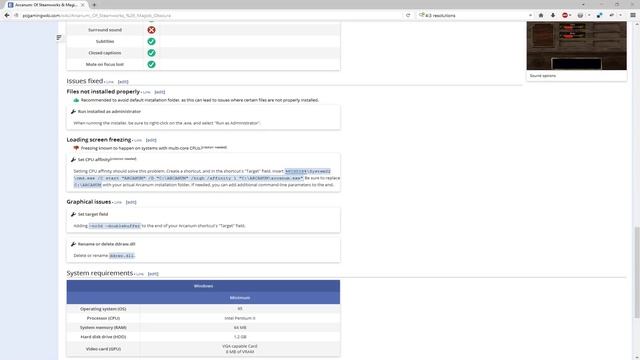Click the Operating system (OS) row label
The height and width of the screenshot is (360, 640).
103,309
